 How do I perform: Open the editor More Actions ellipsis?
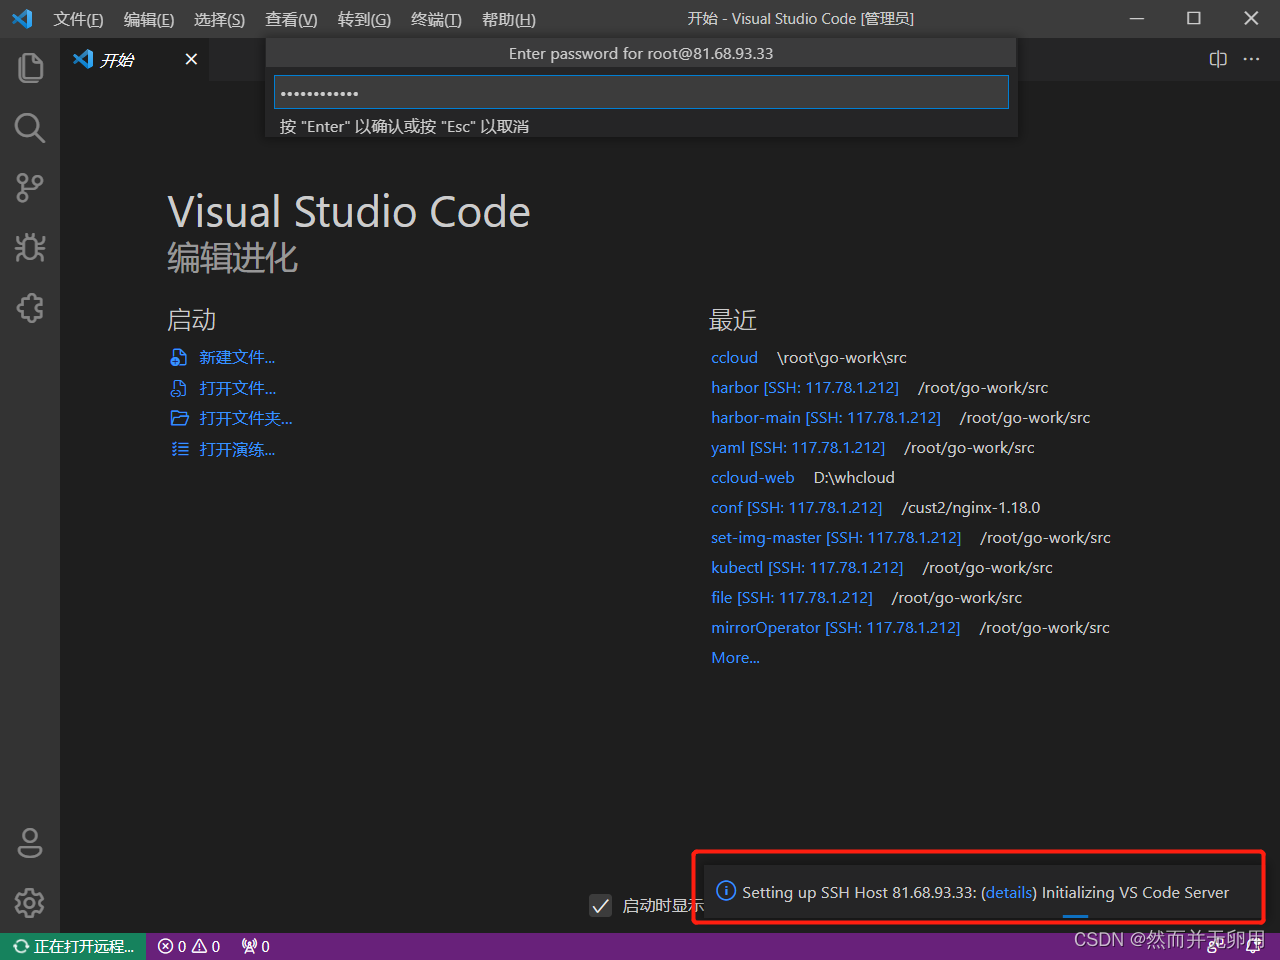pyautogui.click(x=1251, y=59)
